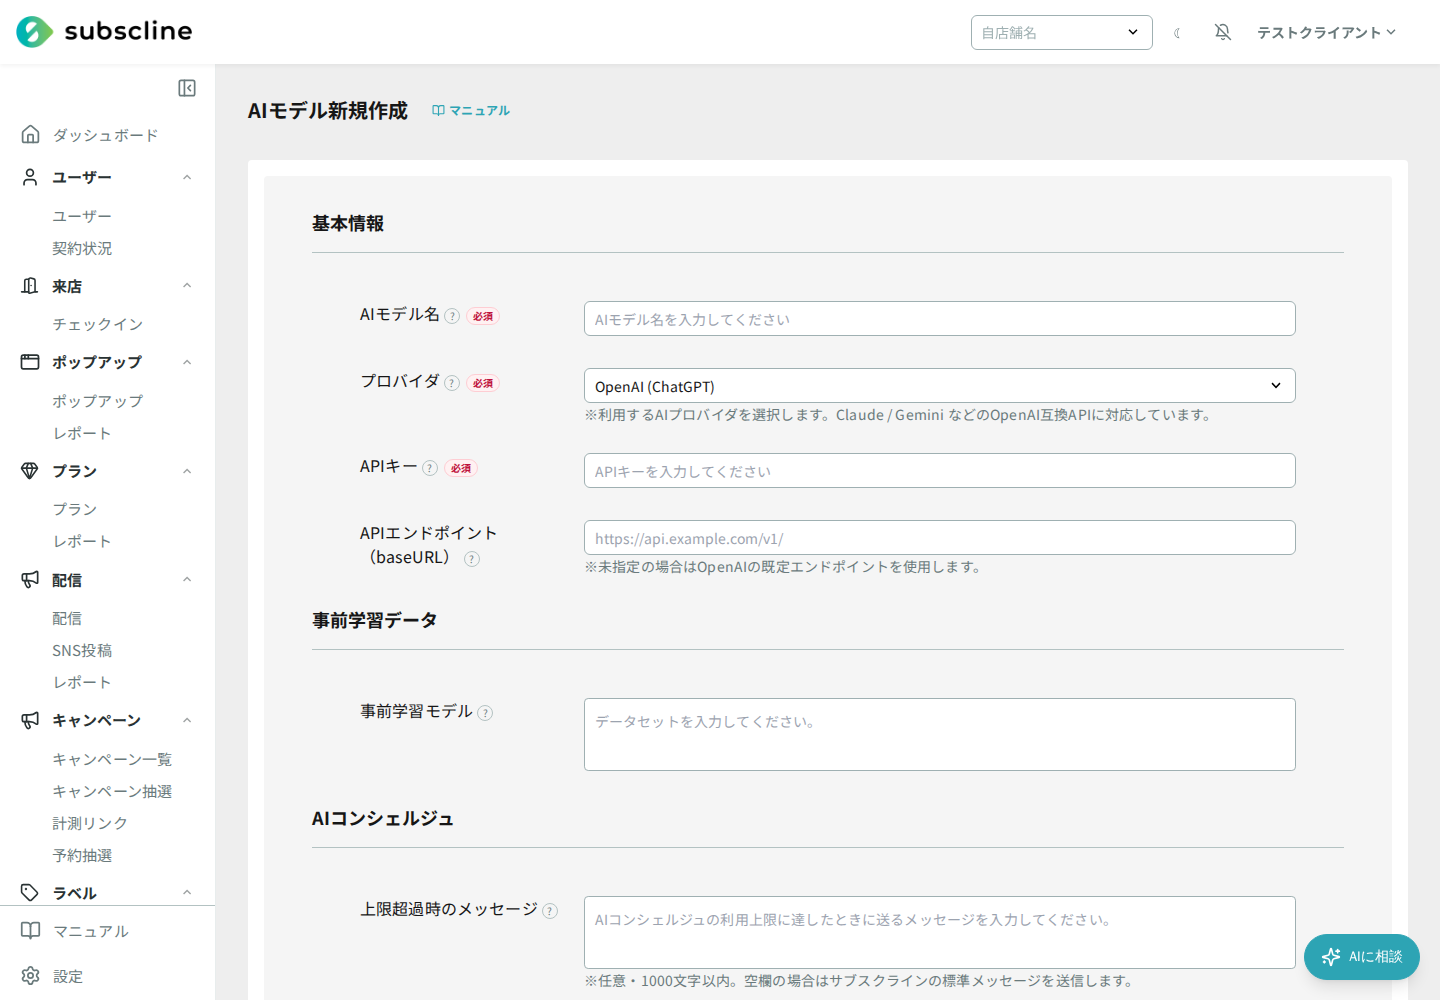Screen dimensions: 1440x1000
Task: Open キャンペーン抽選 in the sidebar
Action: click(112, 791)
